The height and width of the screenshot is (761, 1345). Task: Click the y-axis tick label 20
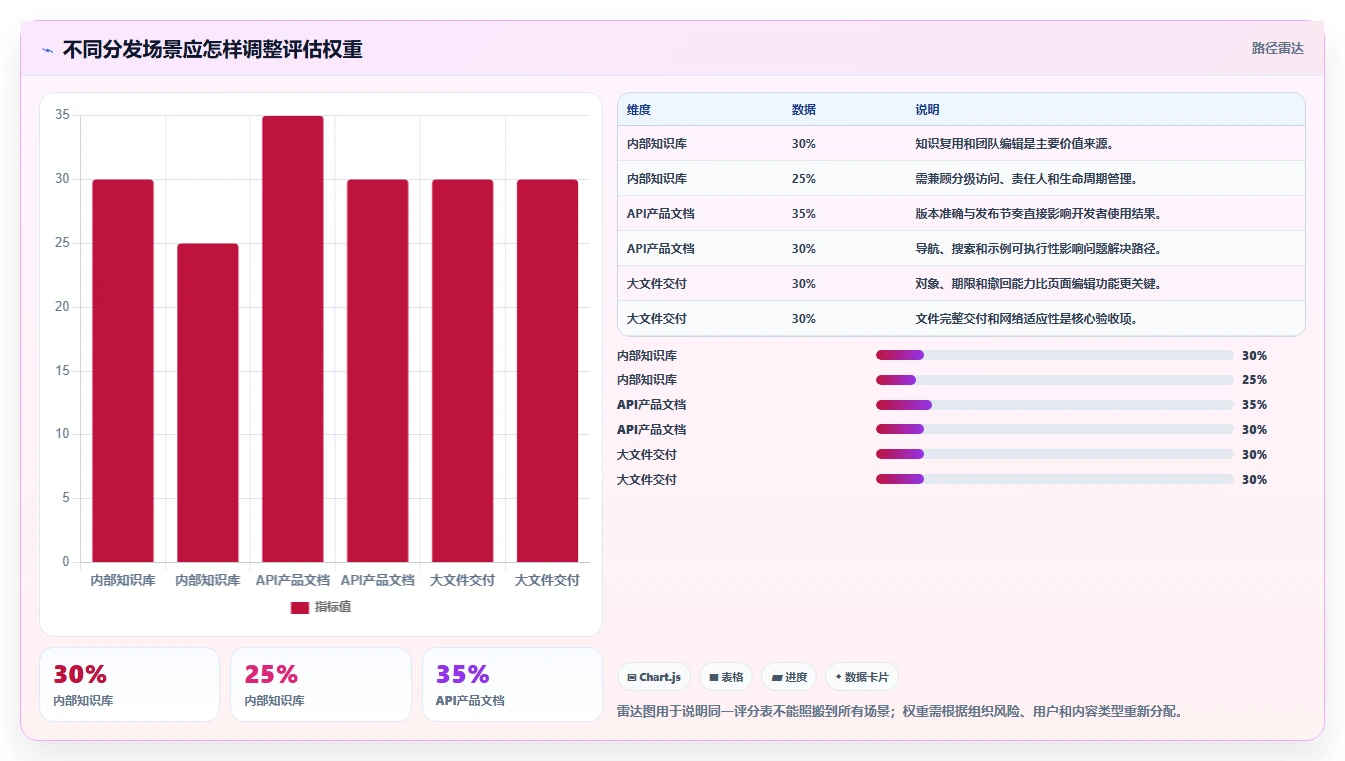pos(62,307)
